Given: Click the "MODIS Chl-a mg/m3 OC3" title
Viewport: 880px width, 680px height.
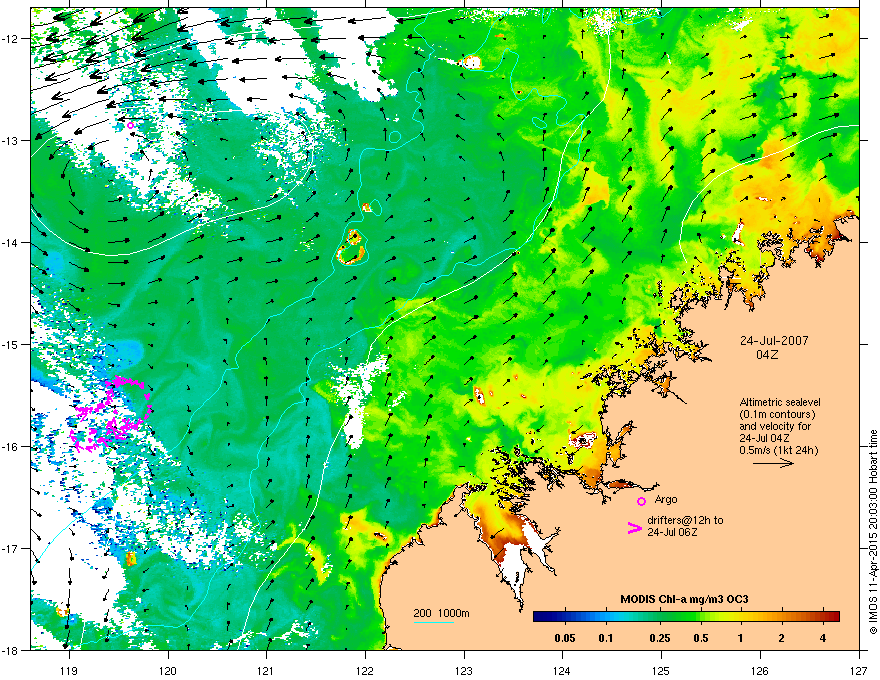Looking at the screenshot, I should [x=684, y=599].
